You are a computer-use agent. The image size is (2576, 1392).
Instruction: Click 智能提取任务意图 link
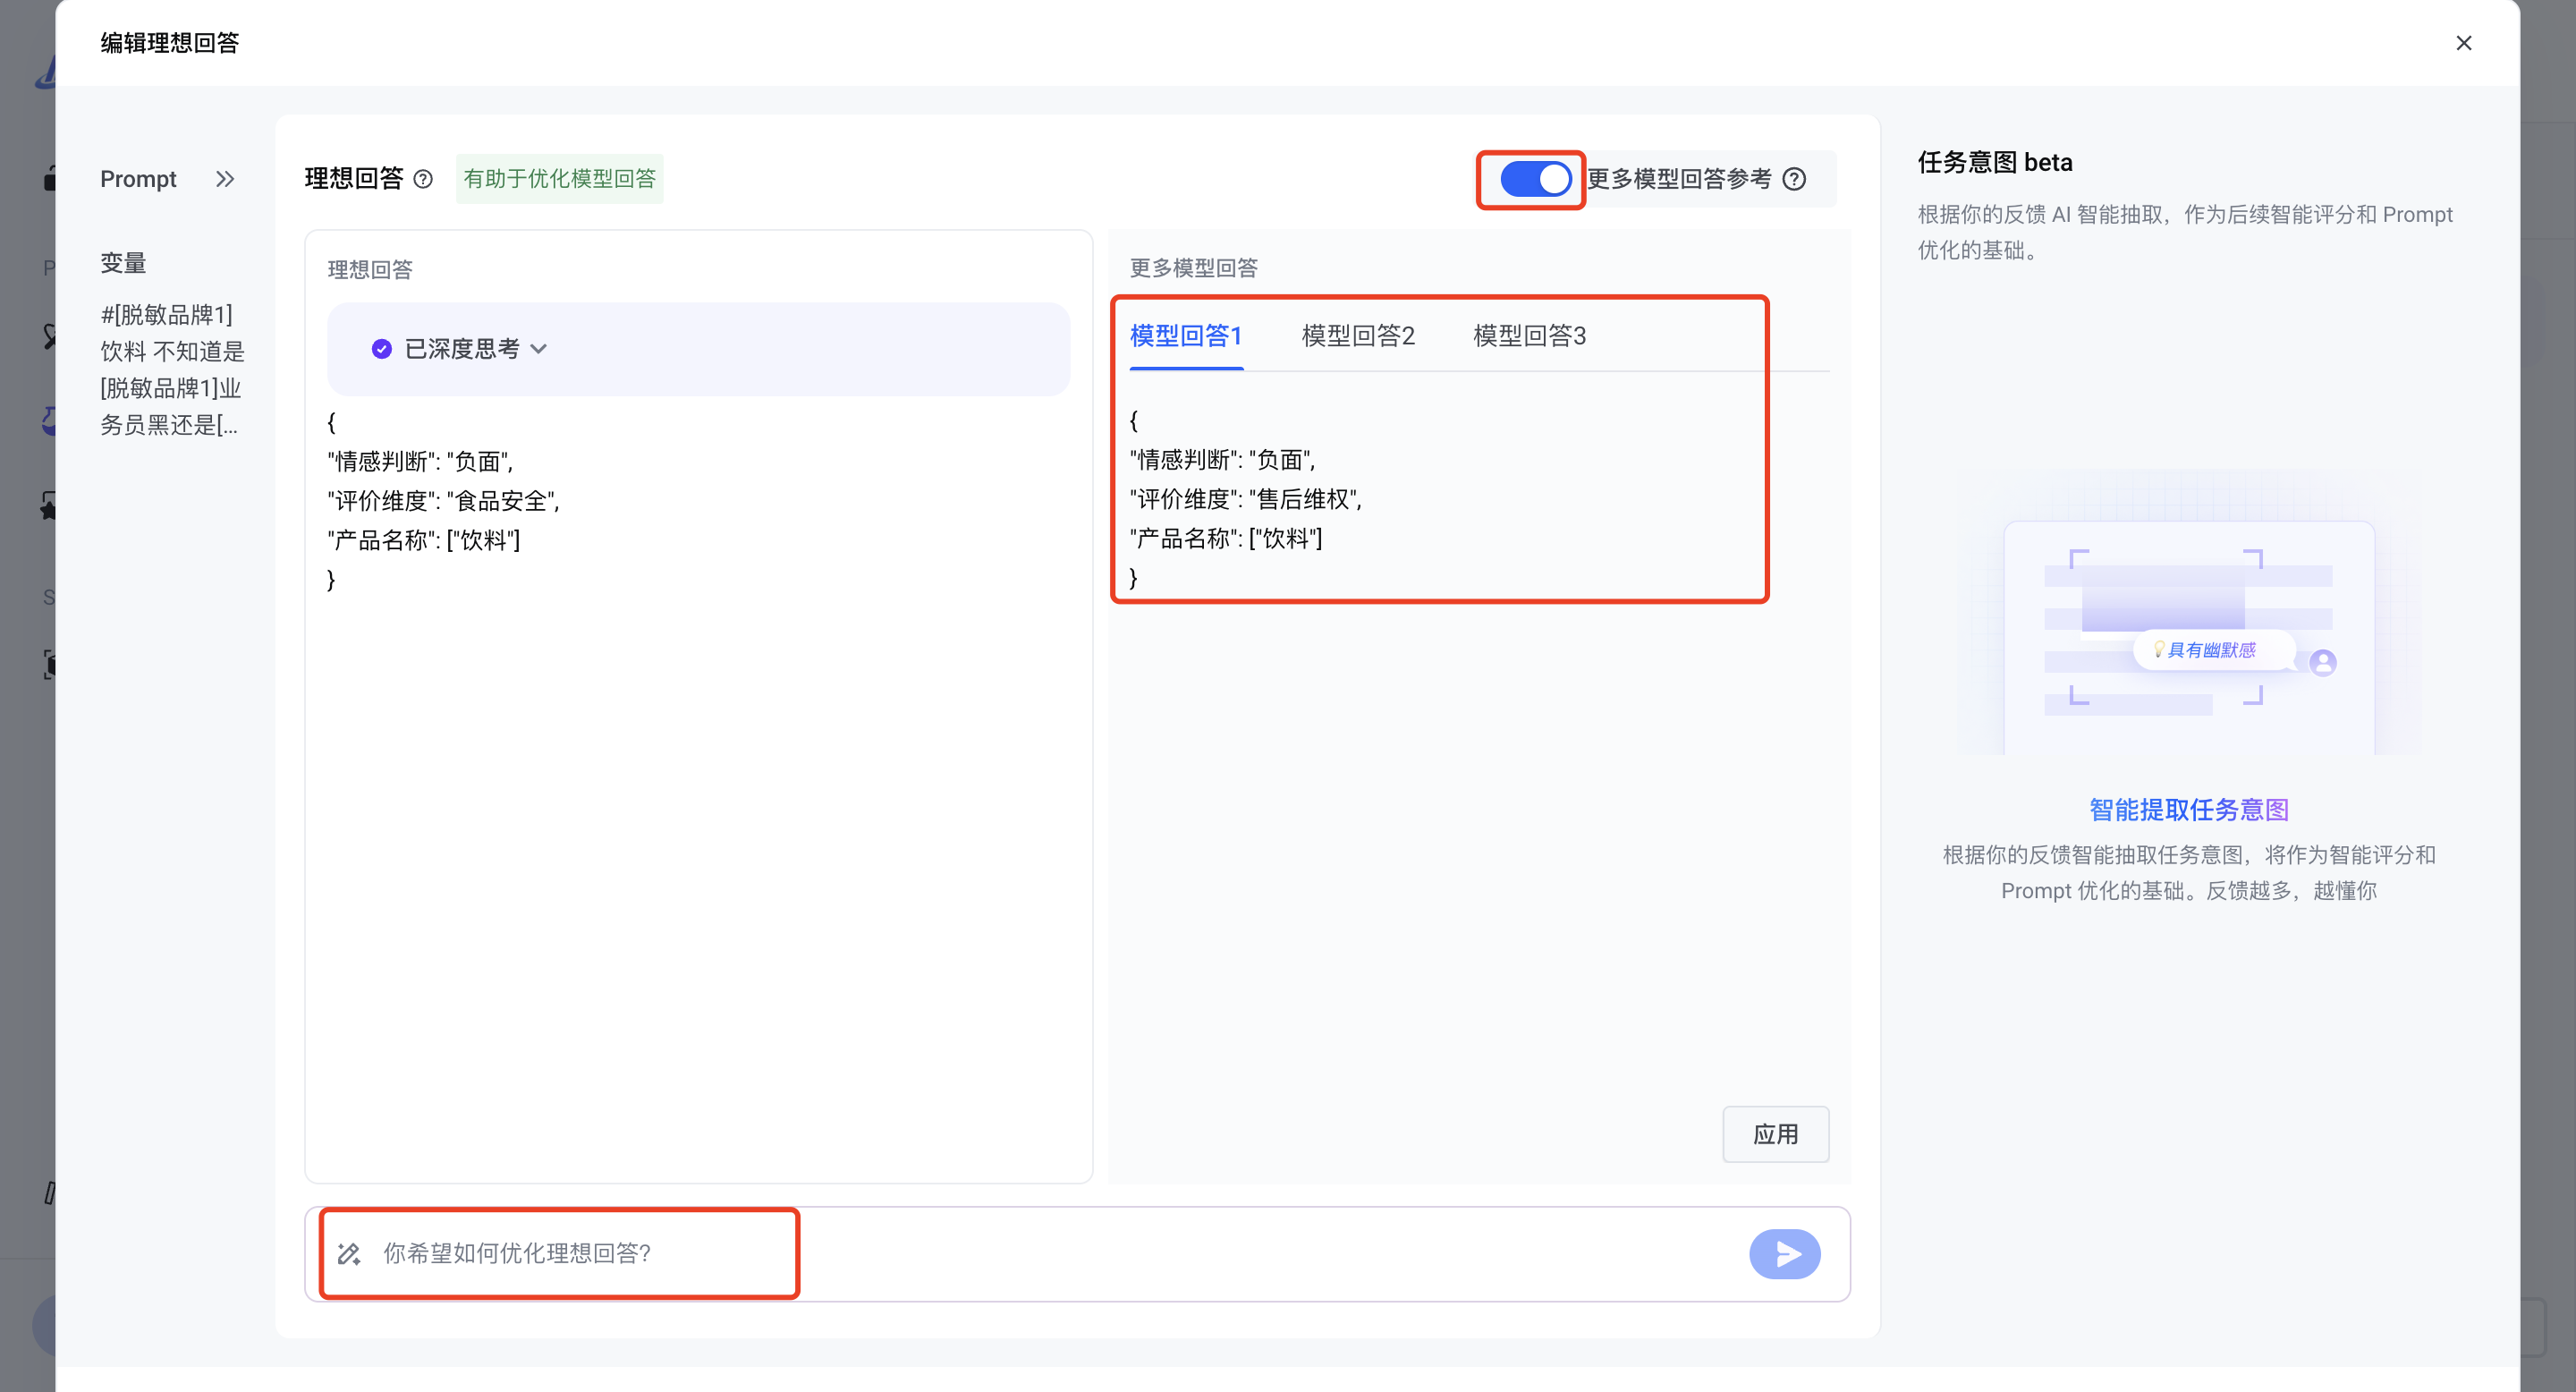(x=2188, y=809)
